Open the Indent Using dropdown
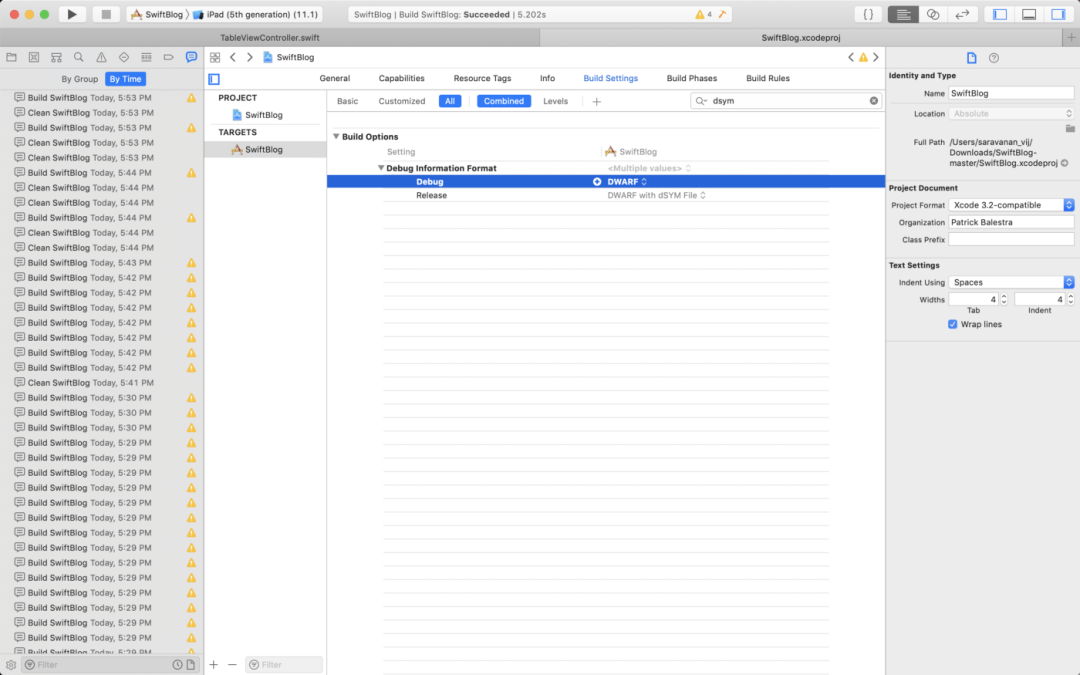 [x=1011, y=282]
